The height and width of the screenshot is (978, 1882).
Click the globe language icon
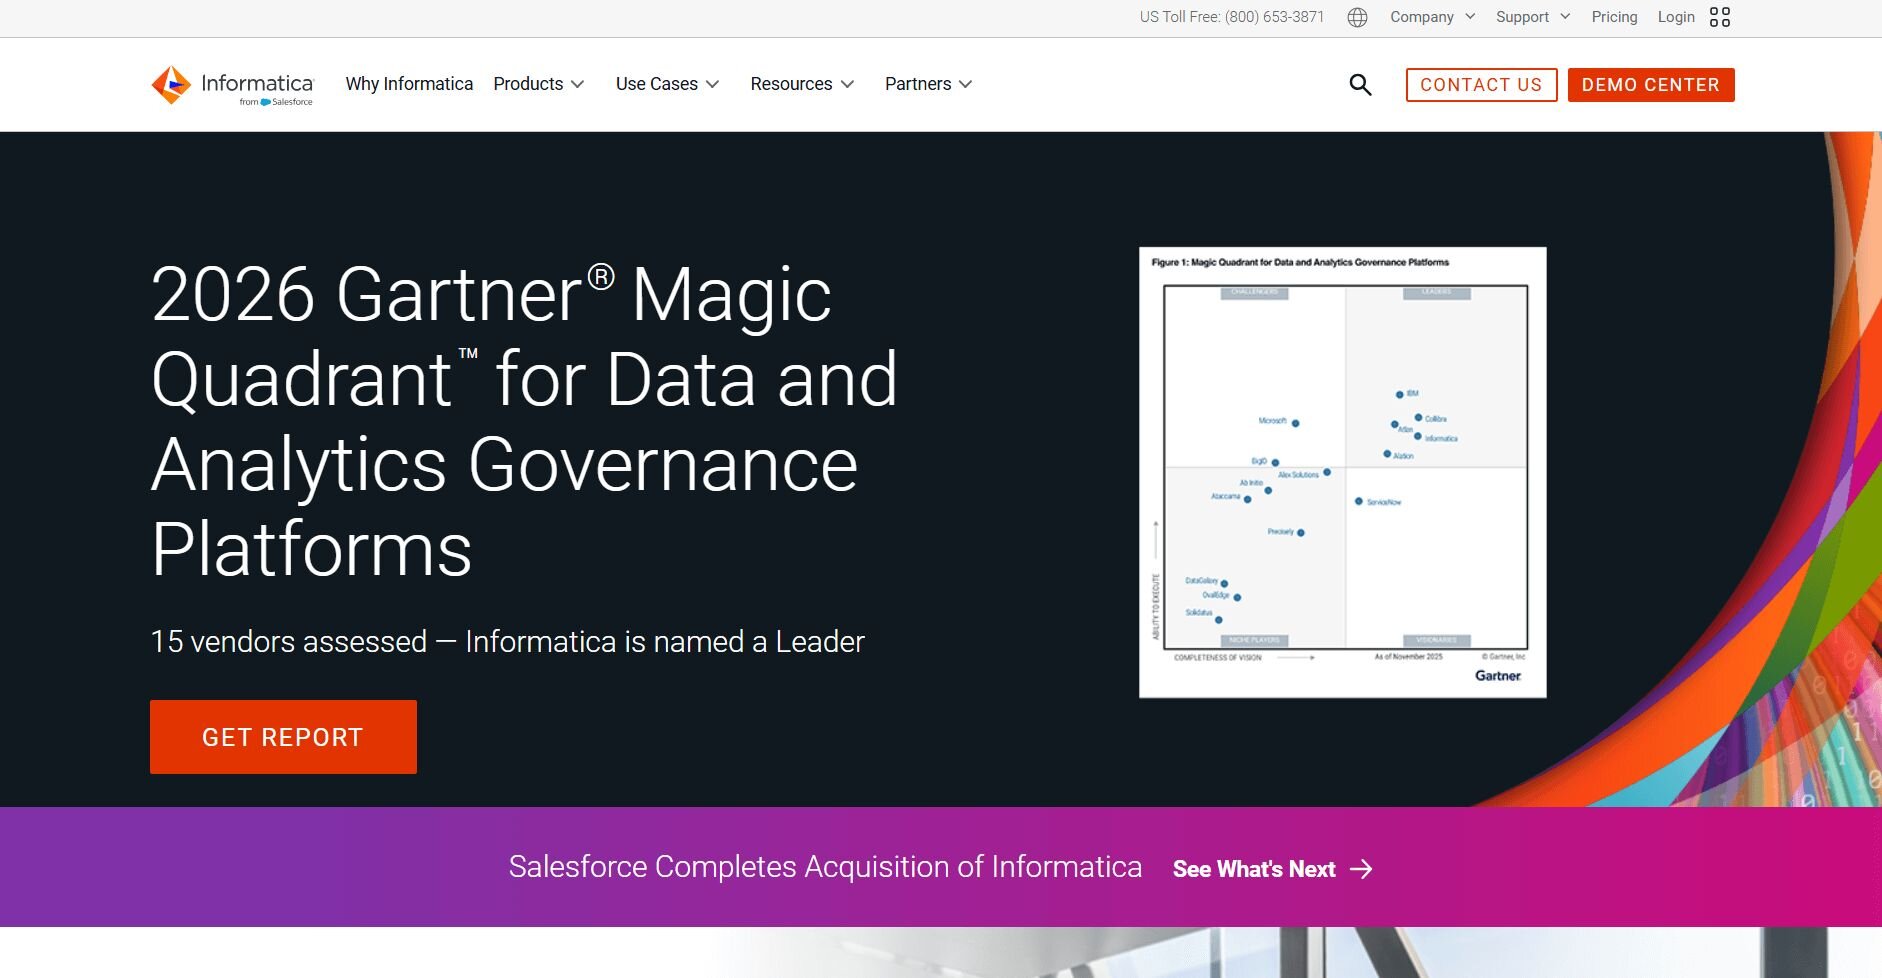1357,17
